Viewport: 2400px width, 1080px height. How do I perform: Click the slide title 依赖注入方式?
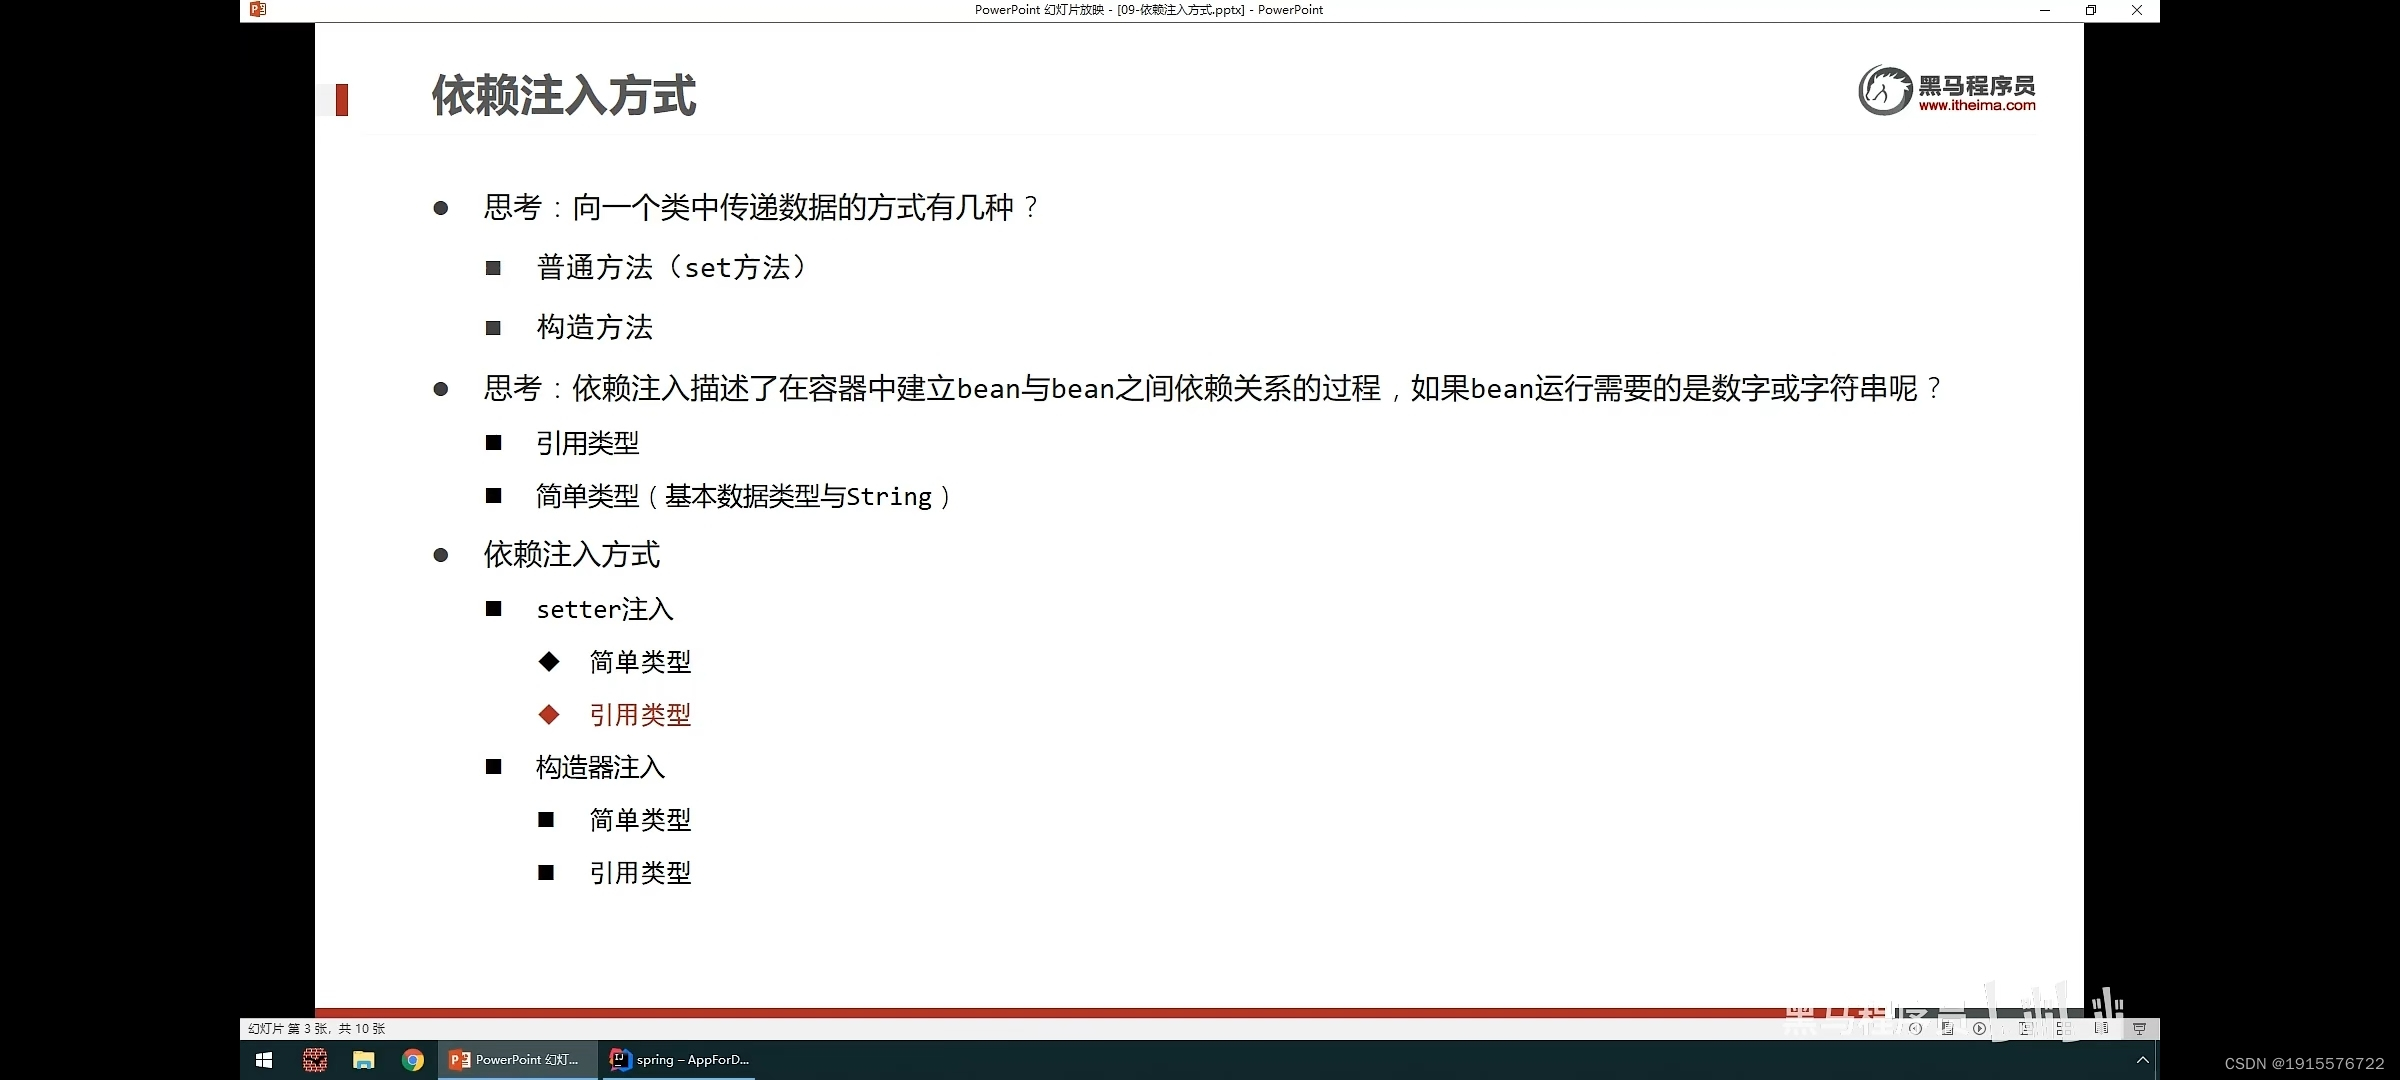click(563, 96)
